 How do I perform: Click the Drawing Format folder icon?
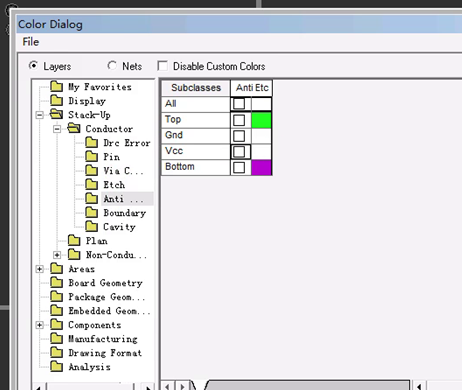pyautogui.click(x=57, y=352)
